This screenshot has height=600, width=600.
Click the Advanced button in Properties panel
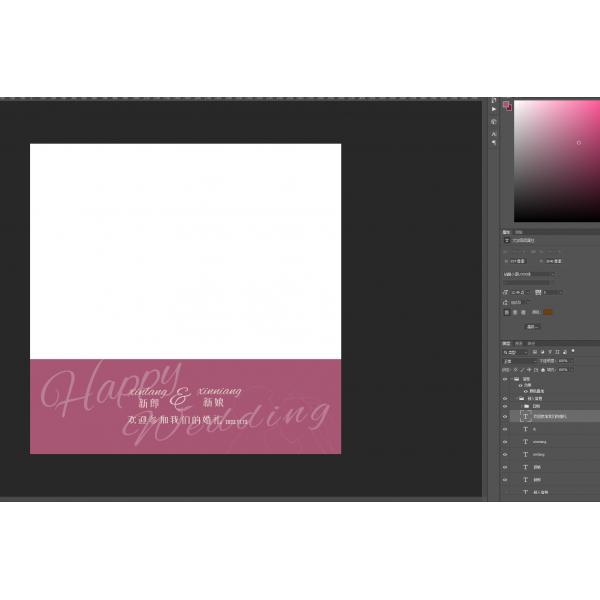coord(533,326)
